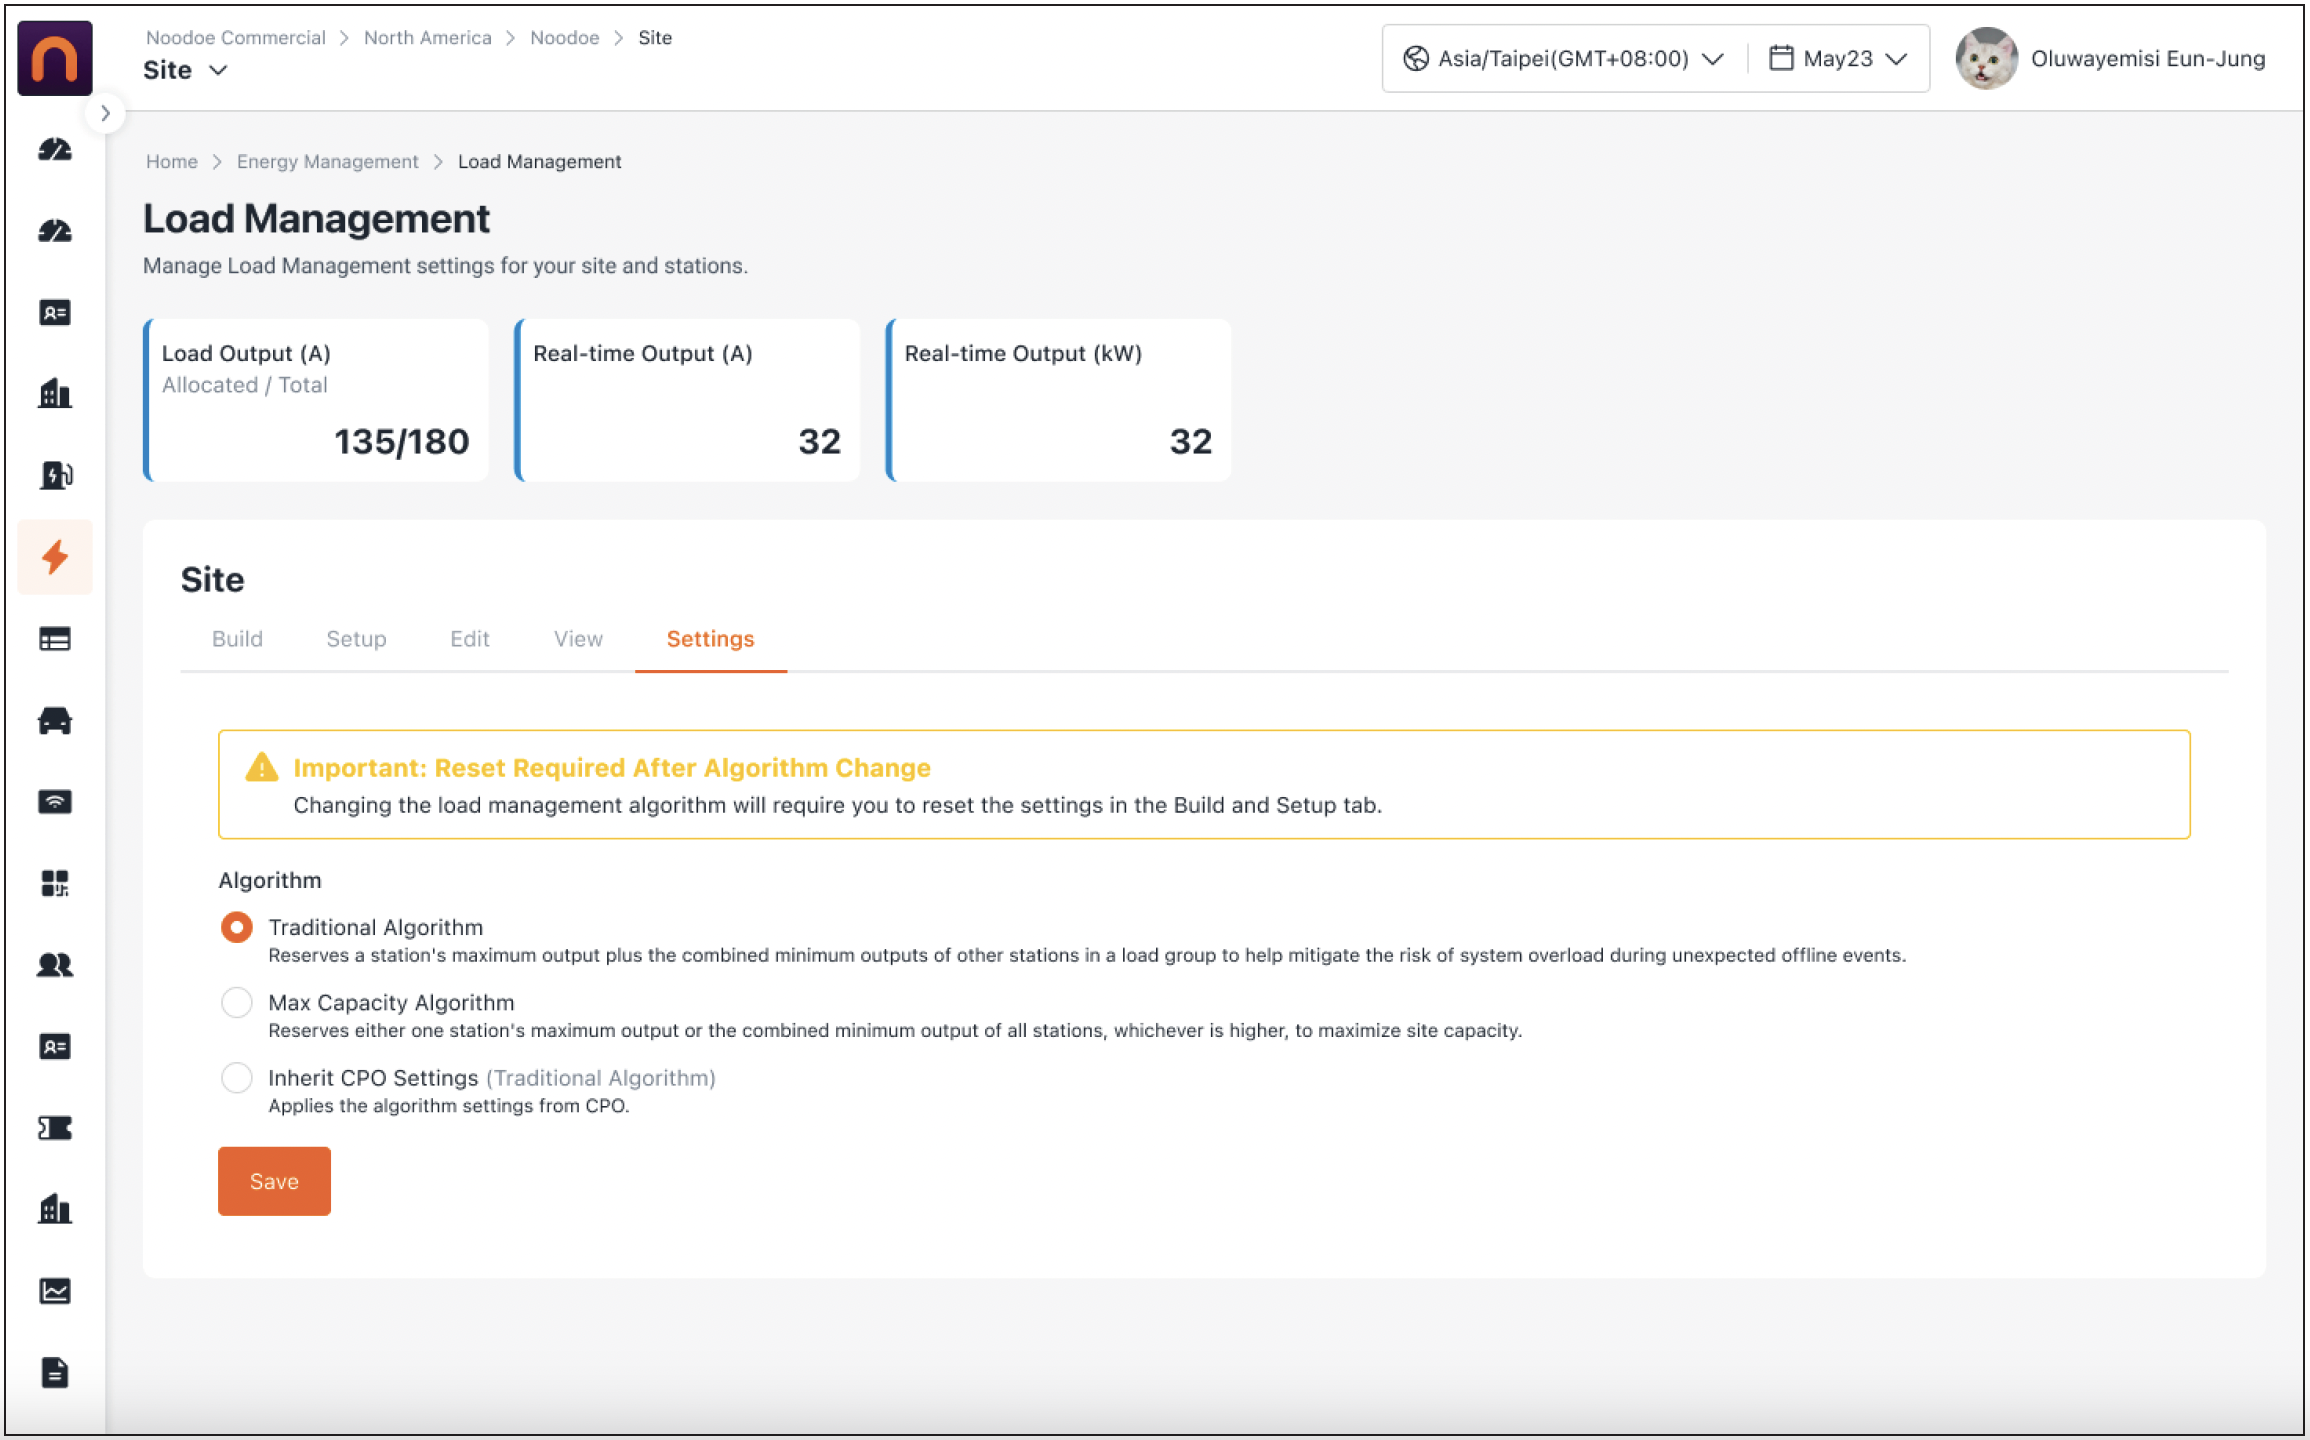This screenshot has height=1440, width=2310.
Task: Expand the Asia/Taipei timezone dropdown
Action: [x=1563, y=59]
